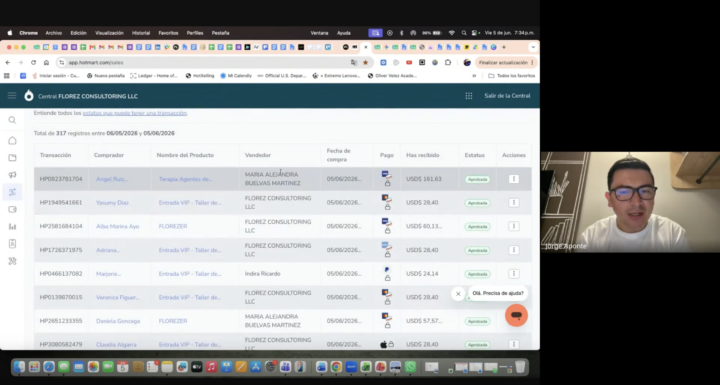Image resolution: width=720 pixels, height=385 pixels.
Task: Open 'Todos los favoritos' bookmarks folder
Action: (x=512, y=76)
